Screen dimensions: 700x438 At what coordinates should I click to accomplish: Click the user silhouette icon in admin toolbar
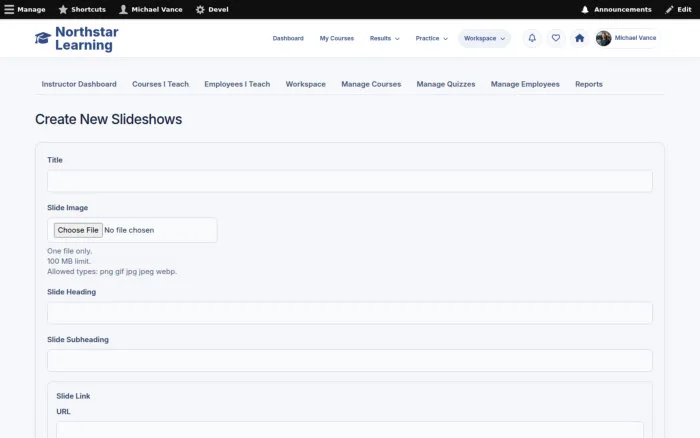(x=123, y=9)
